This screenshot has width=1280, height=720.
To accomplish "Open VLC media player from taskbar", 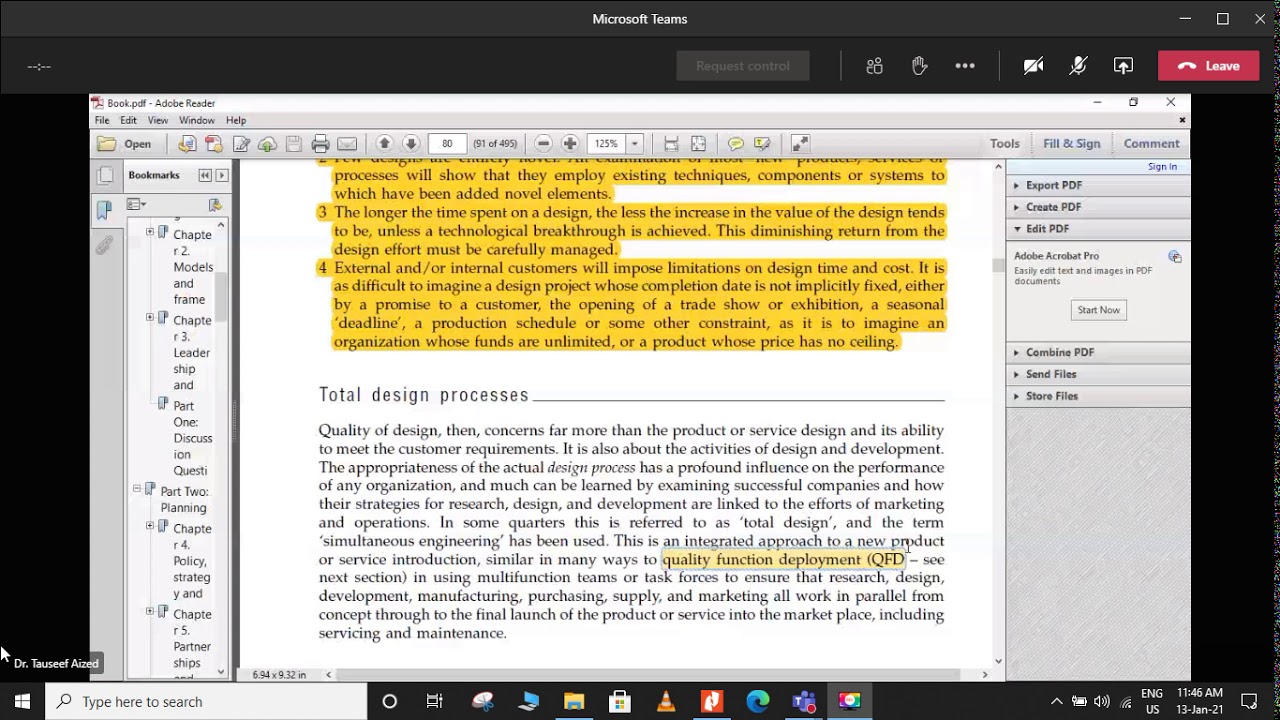I will coord(666,701).
